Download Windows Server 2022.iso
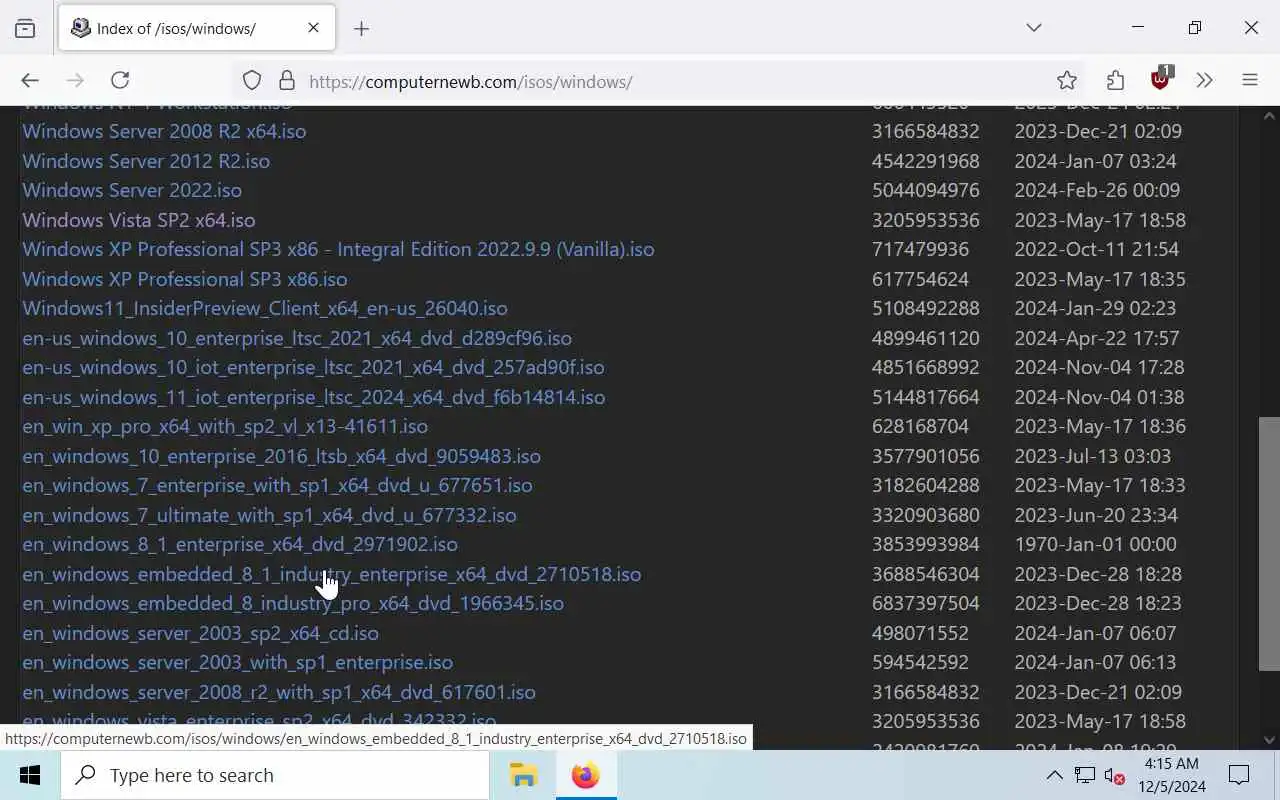This screenshot has height=800, width=1280. point(132,190)
